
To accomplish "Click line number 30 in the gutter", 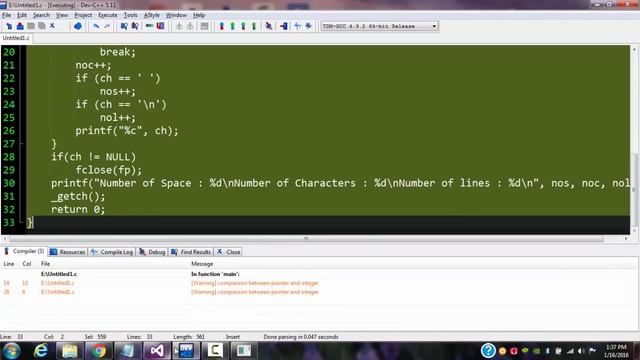I will coord(9,183).
